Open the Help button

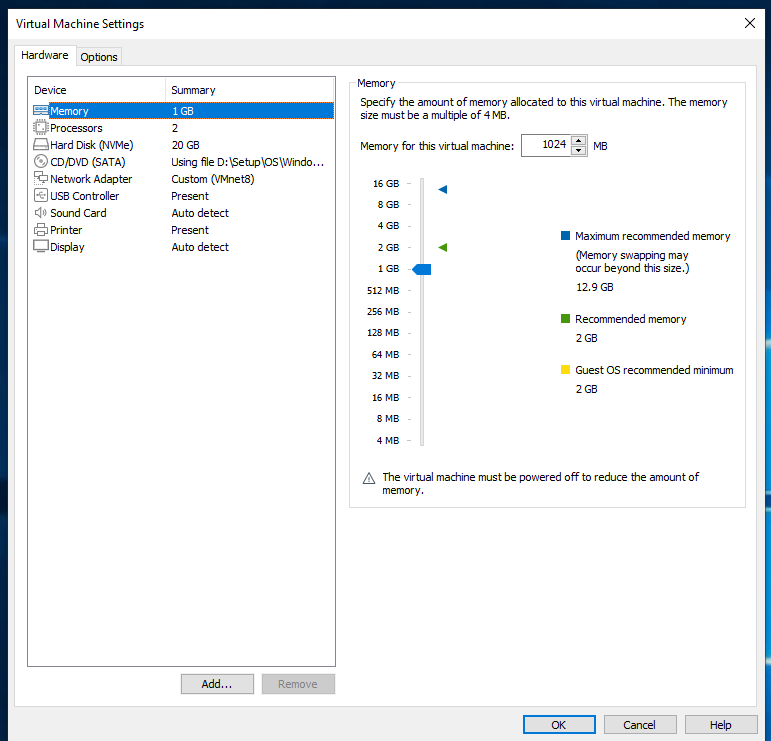pos(721,725)
